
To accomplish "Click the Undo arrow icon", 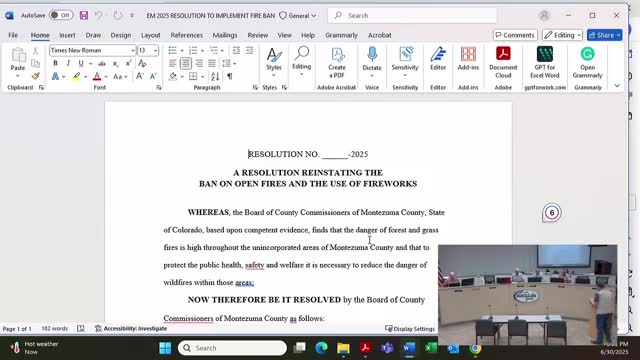I will 98,16.
